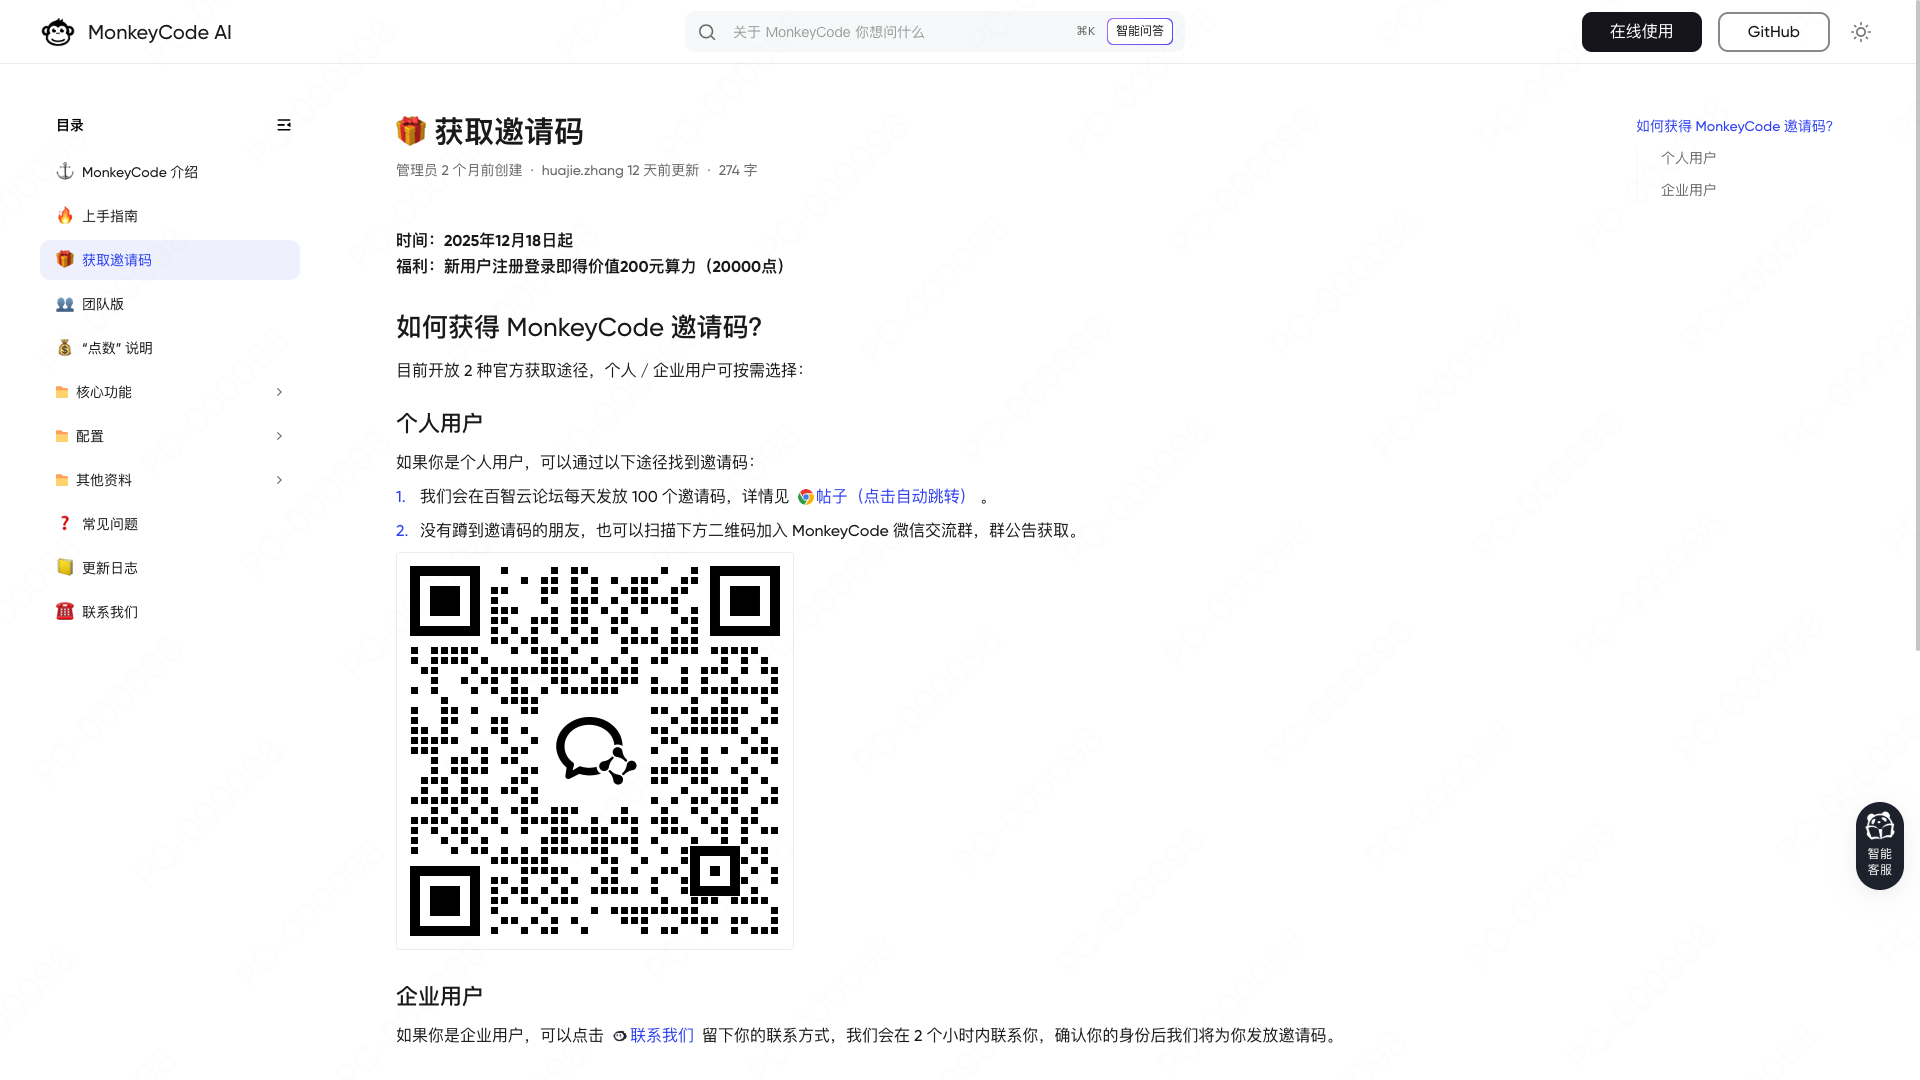The height and width of the screenshot is (1080, 1920).
Task: Click the folder icon beside 其他资料
Action: point(62,480)
